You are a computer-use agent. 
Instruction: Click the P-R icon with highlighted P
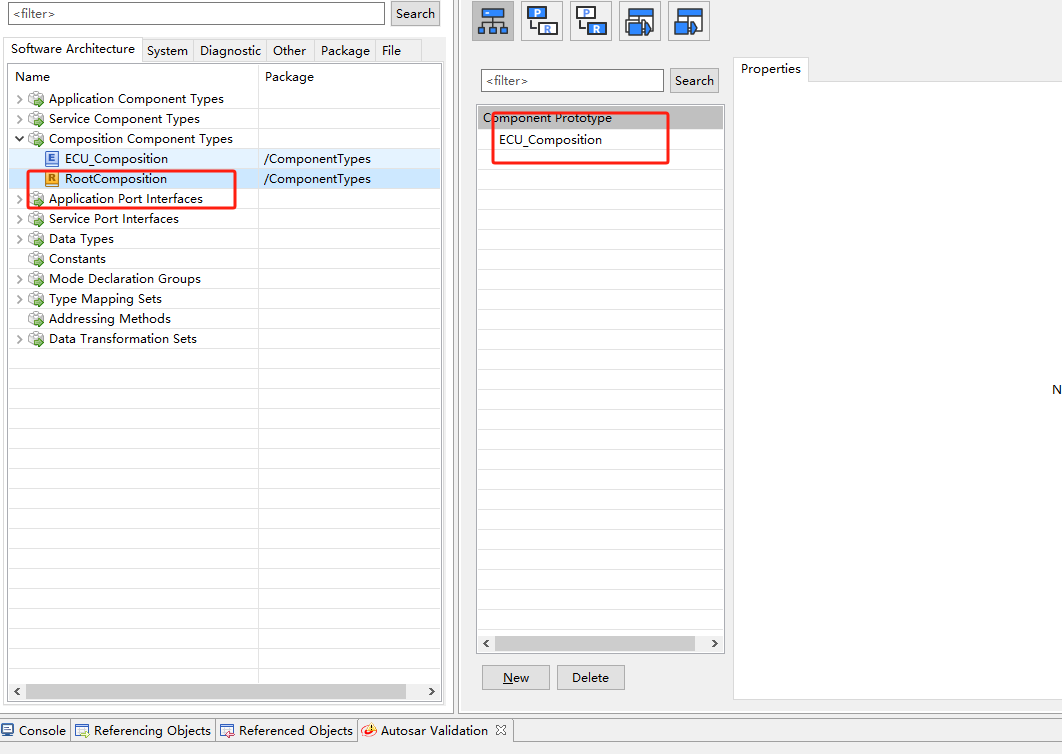pyautogui.click(x=542, y=21)
